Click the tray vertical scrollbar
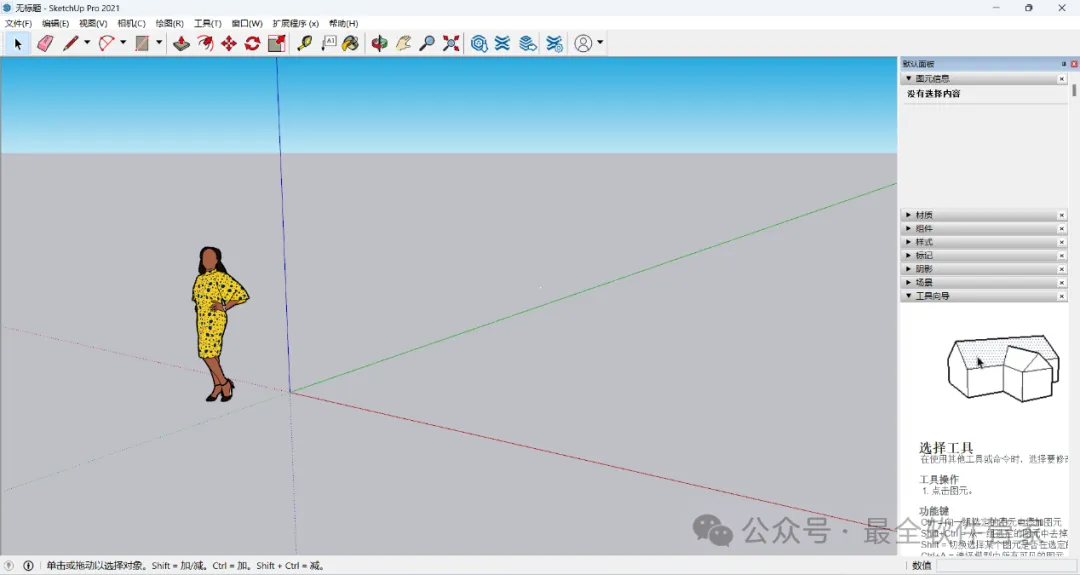The image size is (1080, 575). [1074, 90]
